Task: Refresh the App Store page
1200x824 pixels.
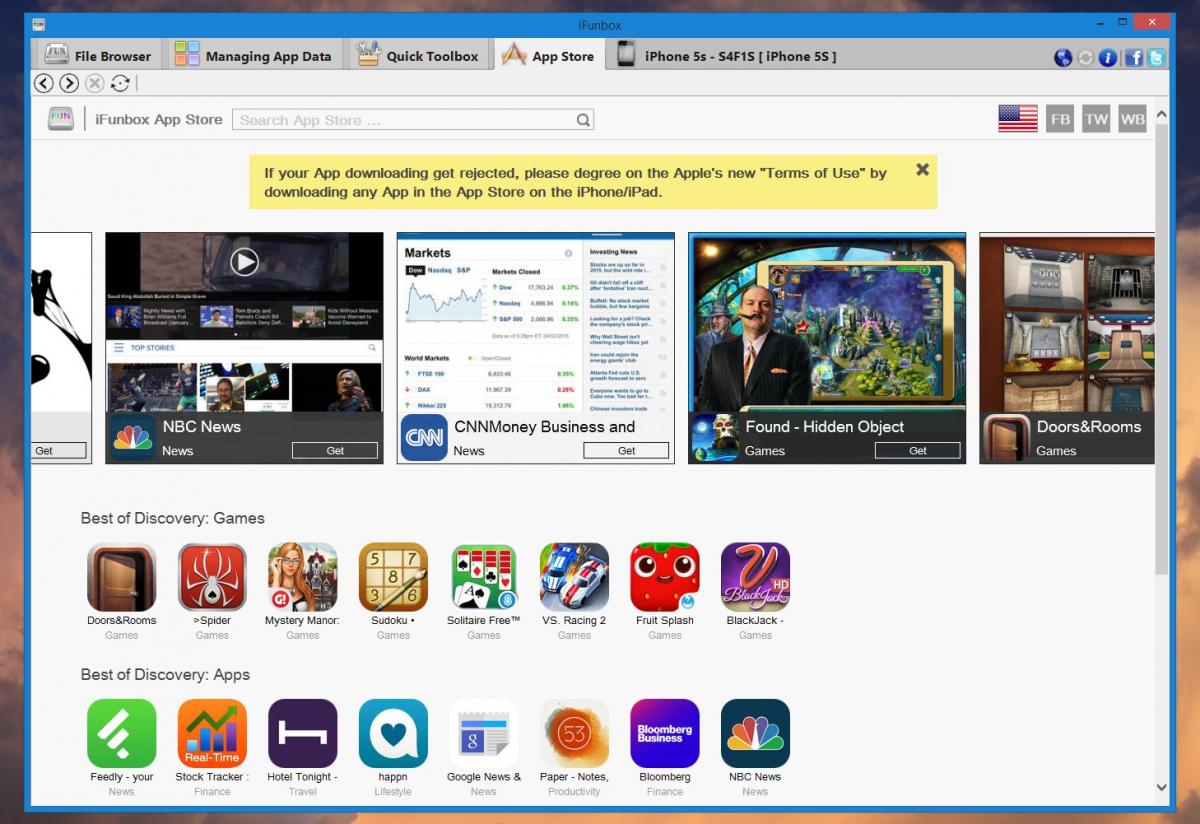Action: tap(120, 83)
